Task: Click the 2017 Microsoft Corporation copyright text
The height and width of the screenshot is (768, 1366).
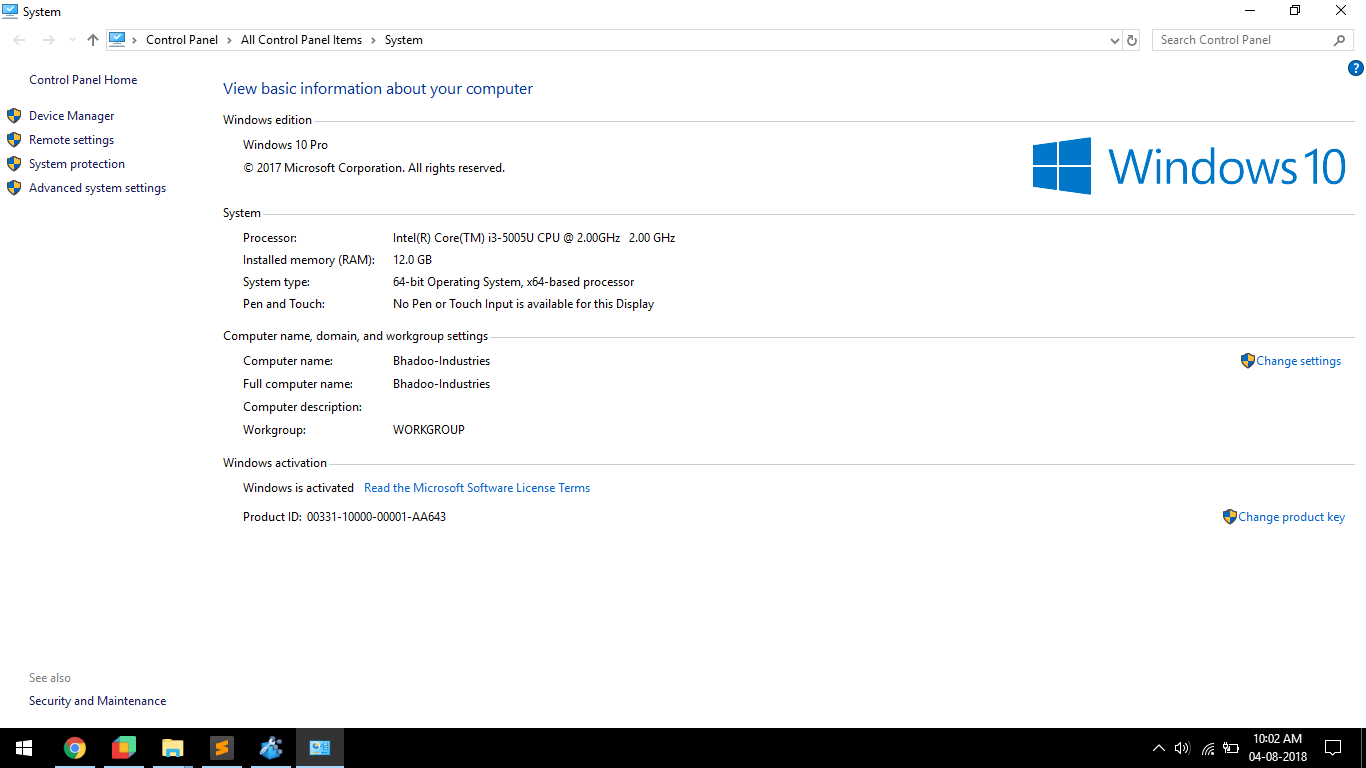Action: point(374,168)
